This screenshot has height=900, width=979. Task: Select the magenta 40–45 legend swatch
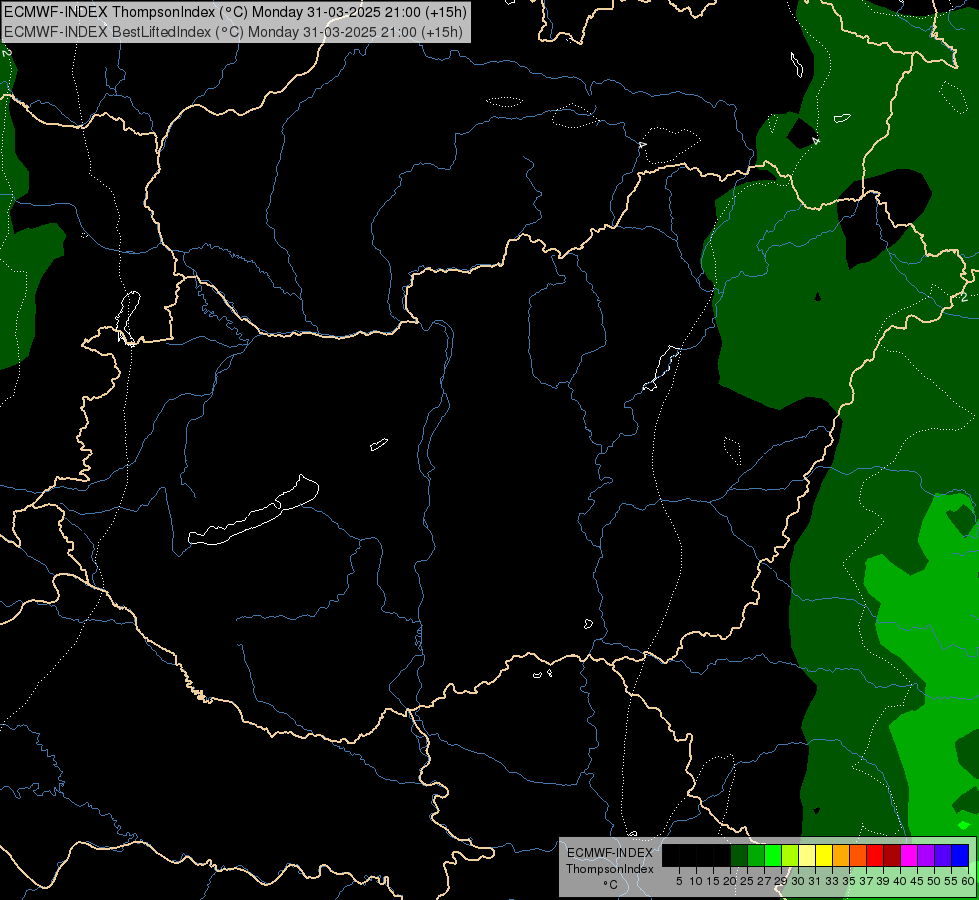[x=909, y=855]
